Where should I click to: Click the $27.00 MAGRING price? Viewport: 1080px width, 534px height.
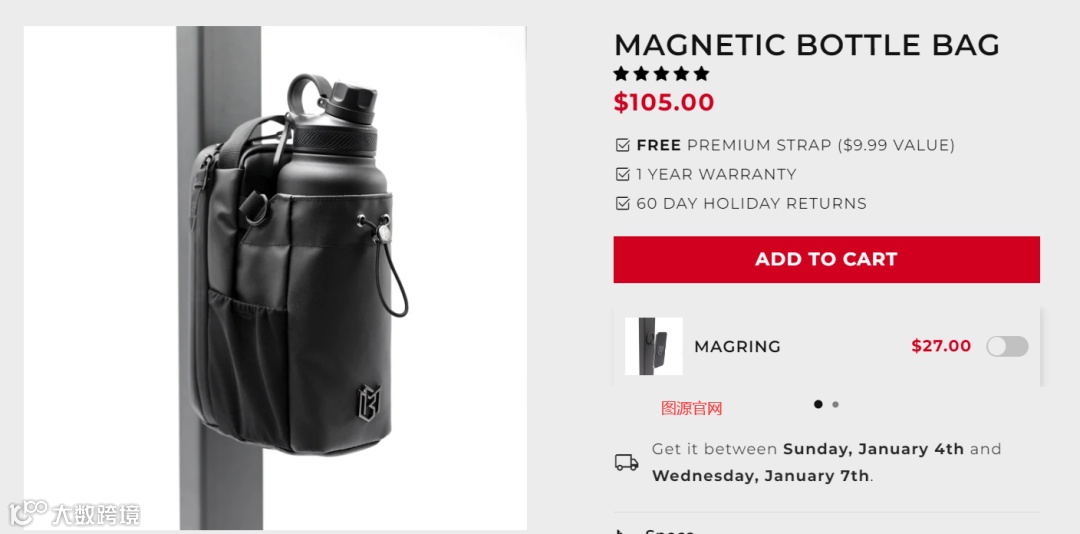click(x=941, y=346)
